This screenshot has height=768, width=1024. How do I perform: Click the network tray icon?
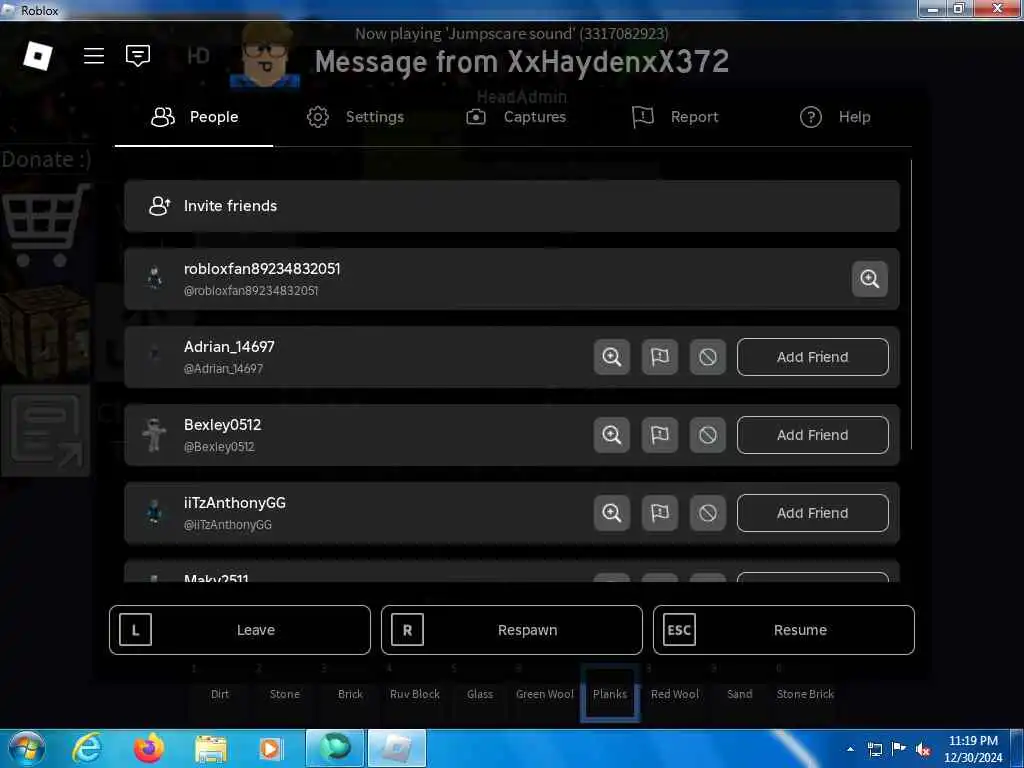tap(874, 750)
